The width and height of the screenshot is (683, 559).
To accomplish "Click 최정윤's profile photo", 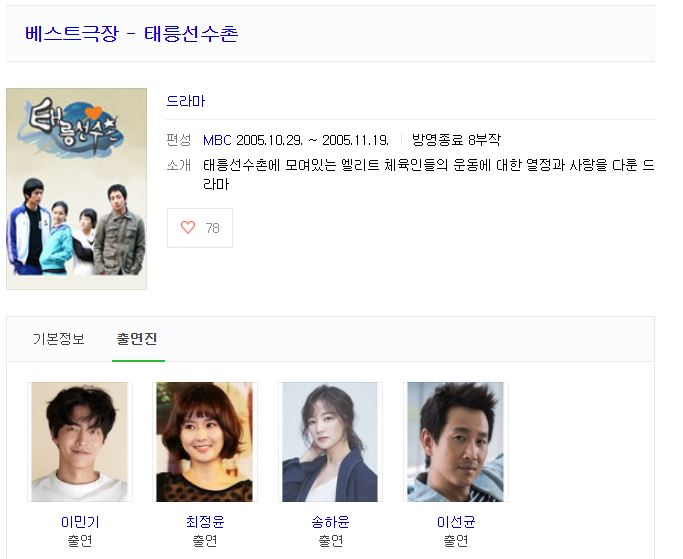I will click(x=204, y=442).
